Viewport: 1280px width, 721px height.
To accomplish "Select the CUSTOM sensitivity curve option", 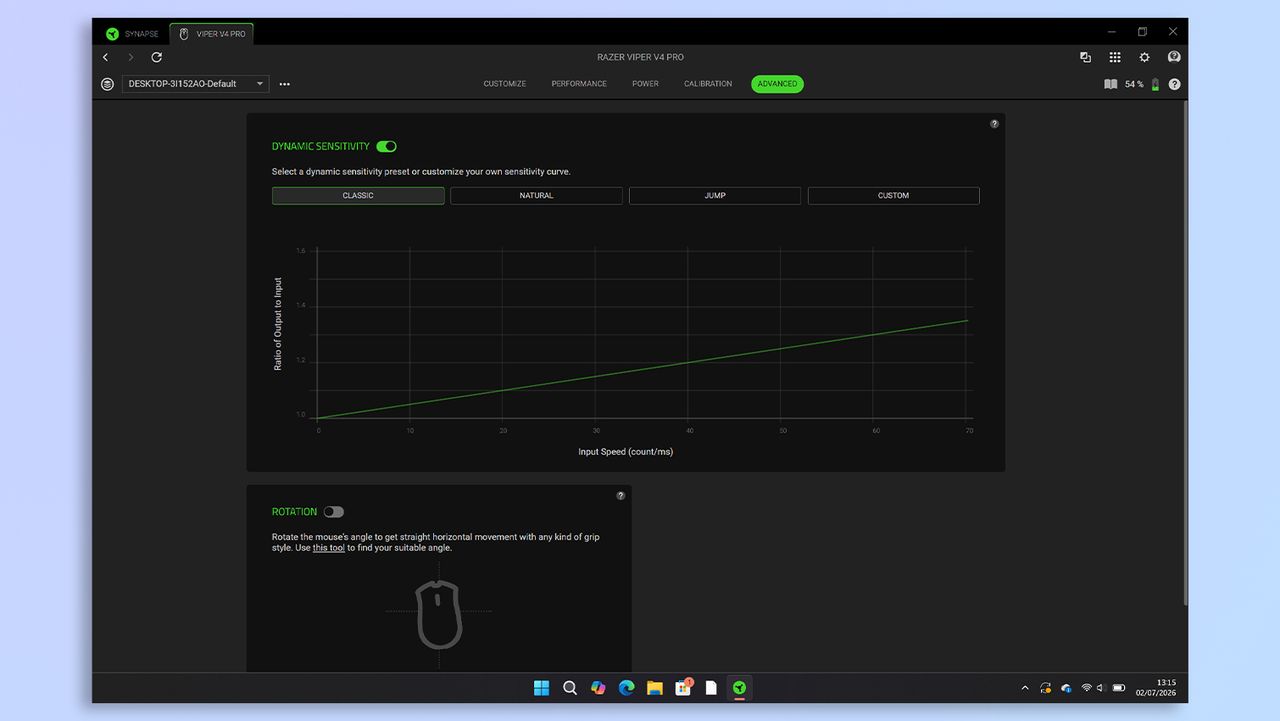I will 893,196.
